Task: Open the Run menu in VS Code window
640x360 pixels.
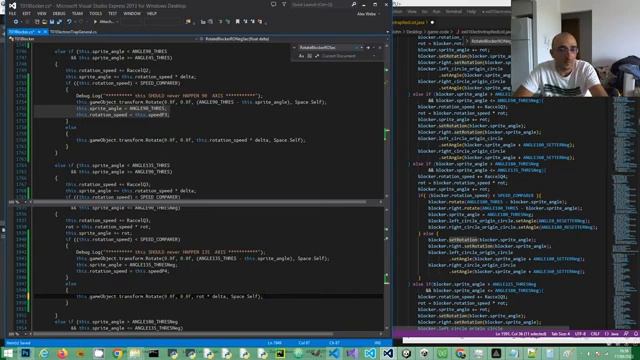Action: 436,12
